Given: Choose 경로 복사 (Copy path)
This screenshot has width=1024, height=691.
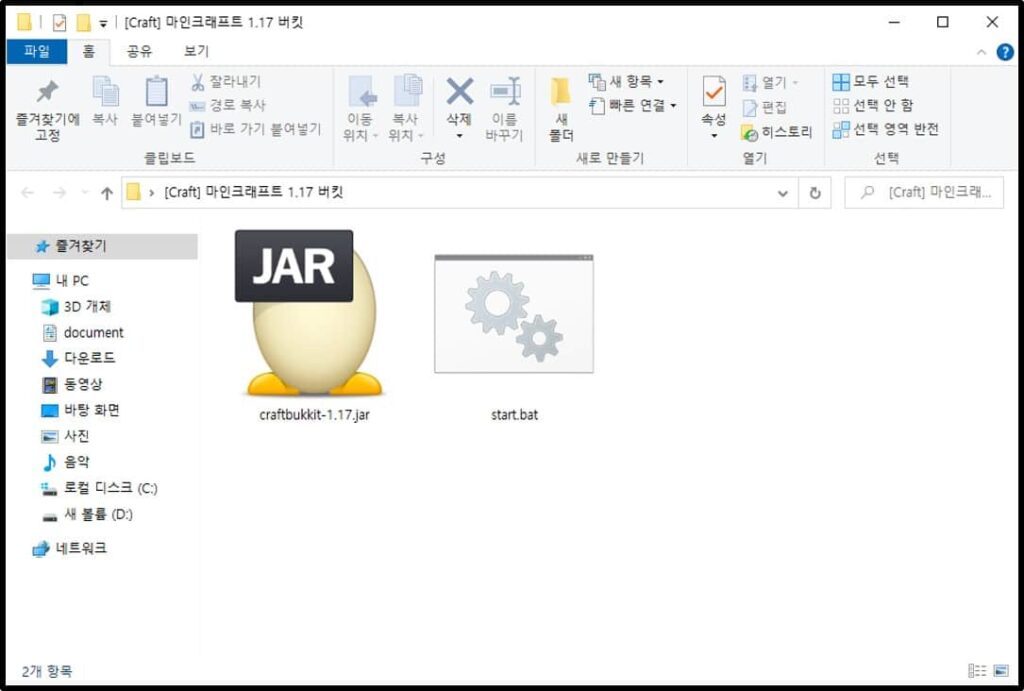Looking at the screenshot, I should (228, 105).
